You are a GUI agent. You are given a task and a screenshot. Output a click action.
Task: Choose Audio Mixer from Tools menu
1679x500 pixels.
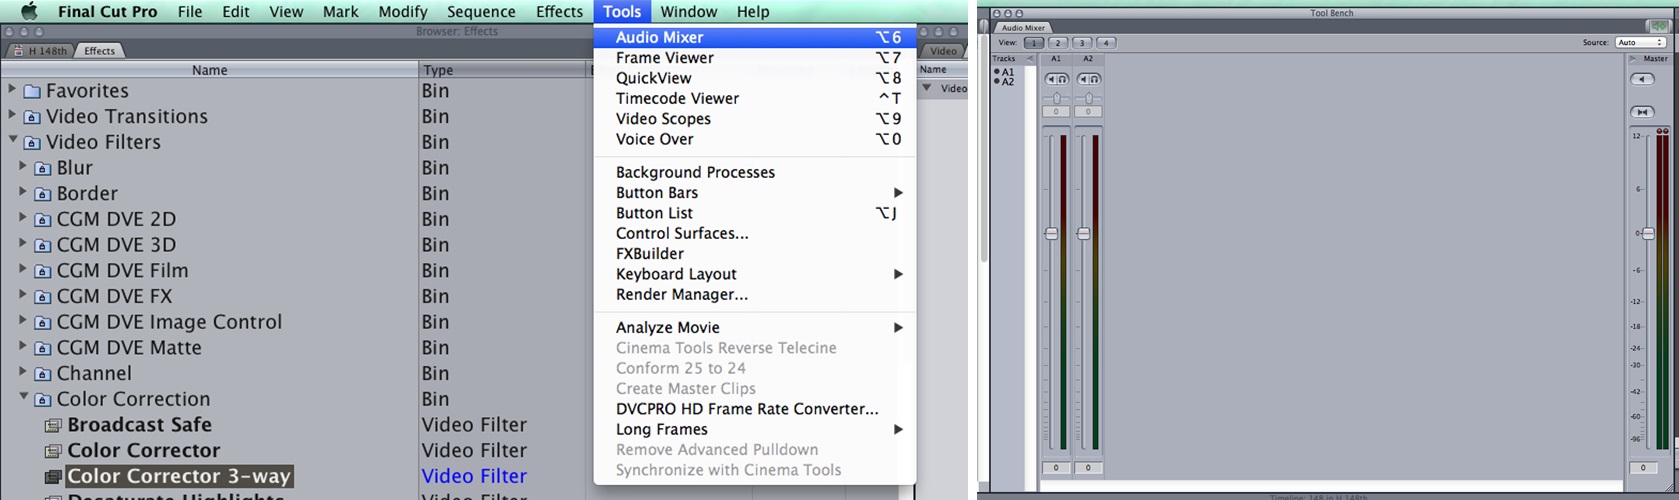(755, 37)
